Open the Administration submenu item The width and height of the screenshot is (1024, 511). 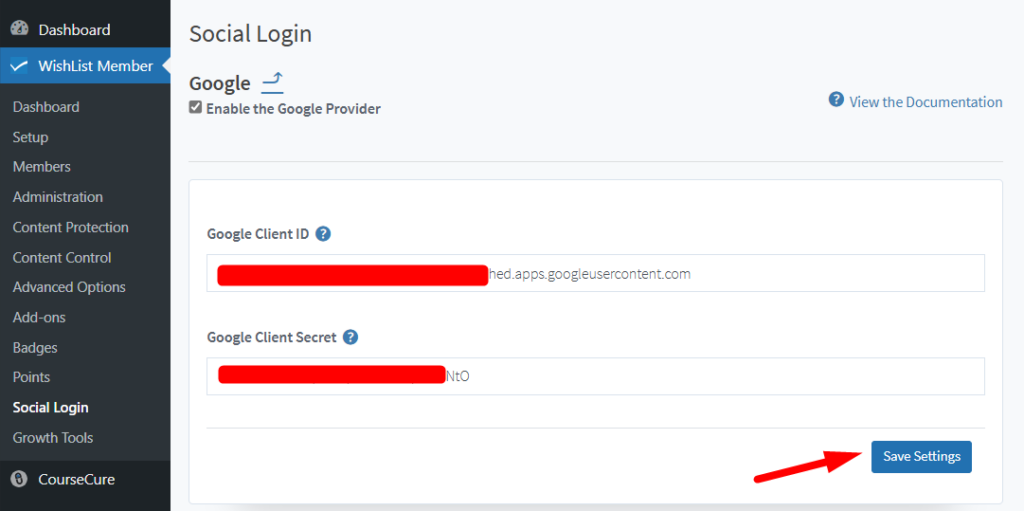click(x=57, y=197)
